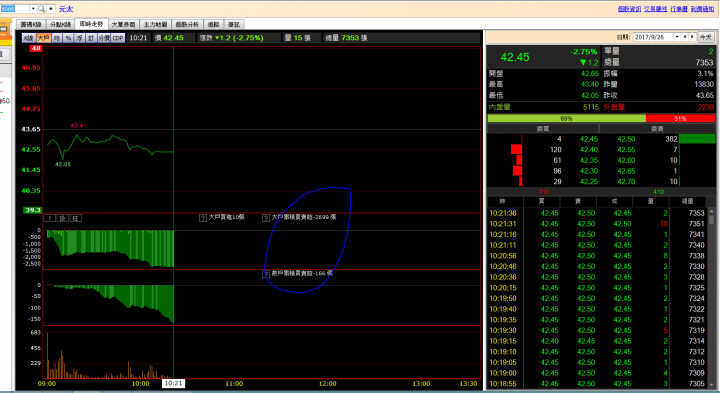Open the 個股分析 tab
The height and width of the screenshot is (393, 720).
187,24
